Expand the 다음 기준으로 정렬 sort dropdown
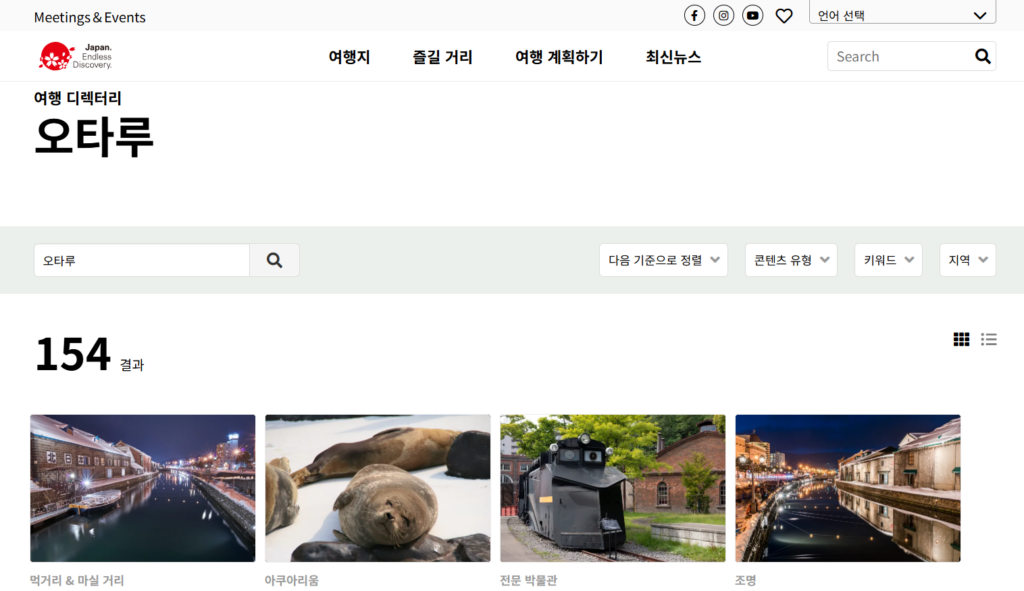 coord(663,259)
